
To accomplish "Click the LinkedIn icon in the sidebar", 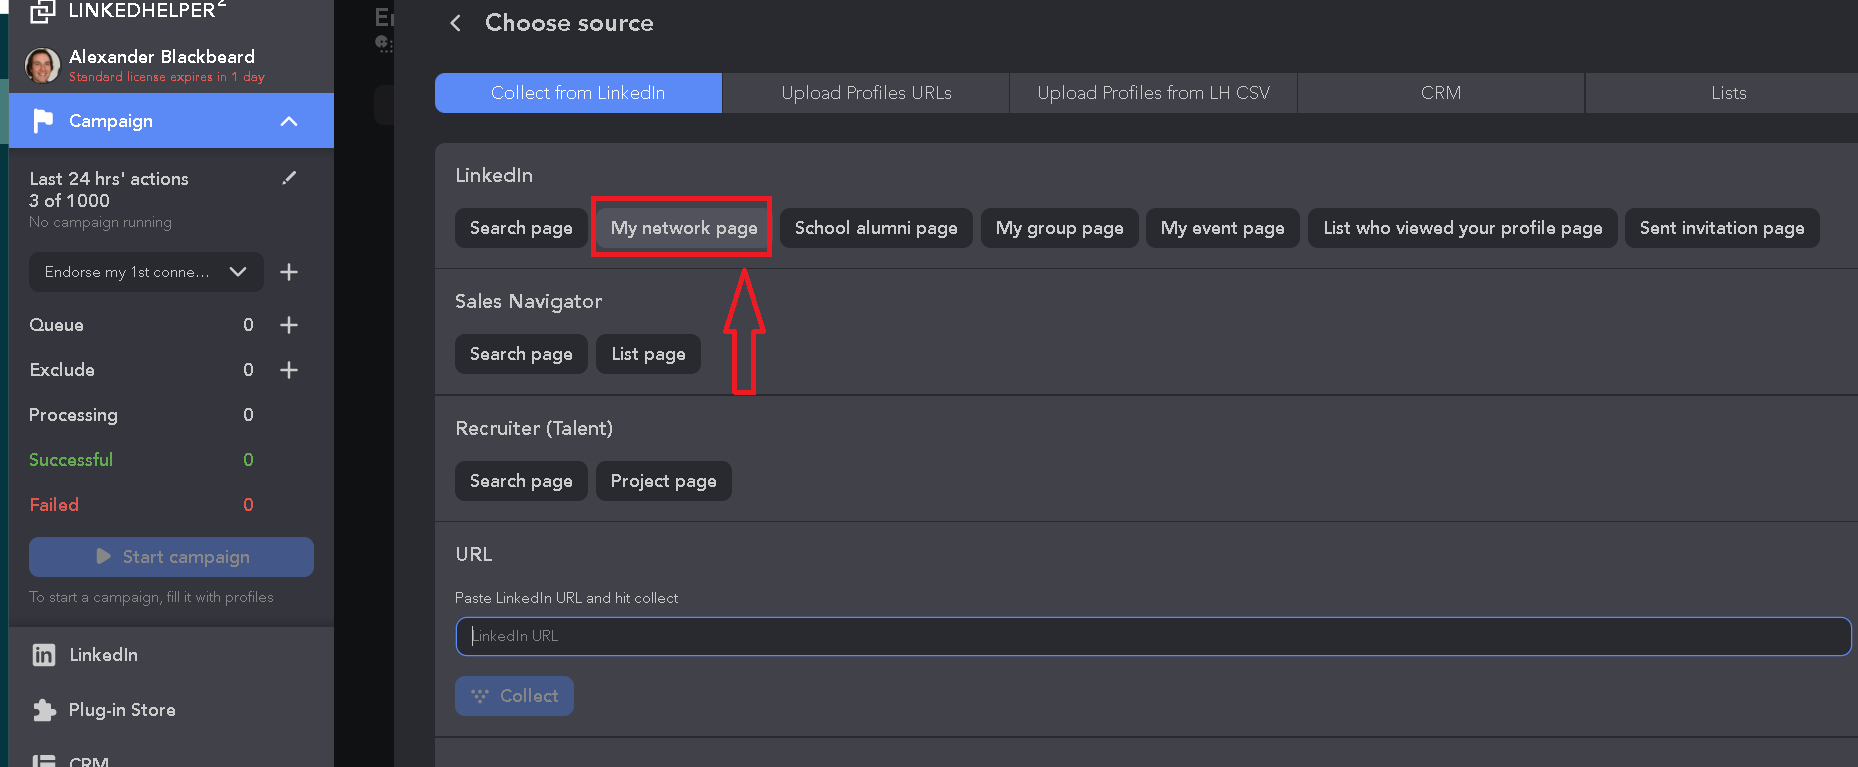I will point(44,655).
